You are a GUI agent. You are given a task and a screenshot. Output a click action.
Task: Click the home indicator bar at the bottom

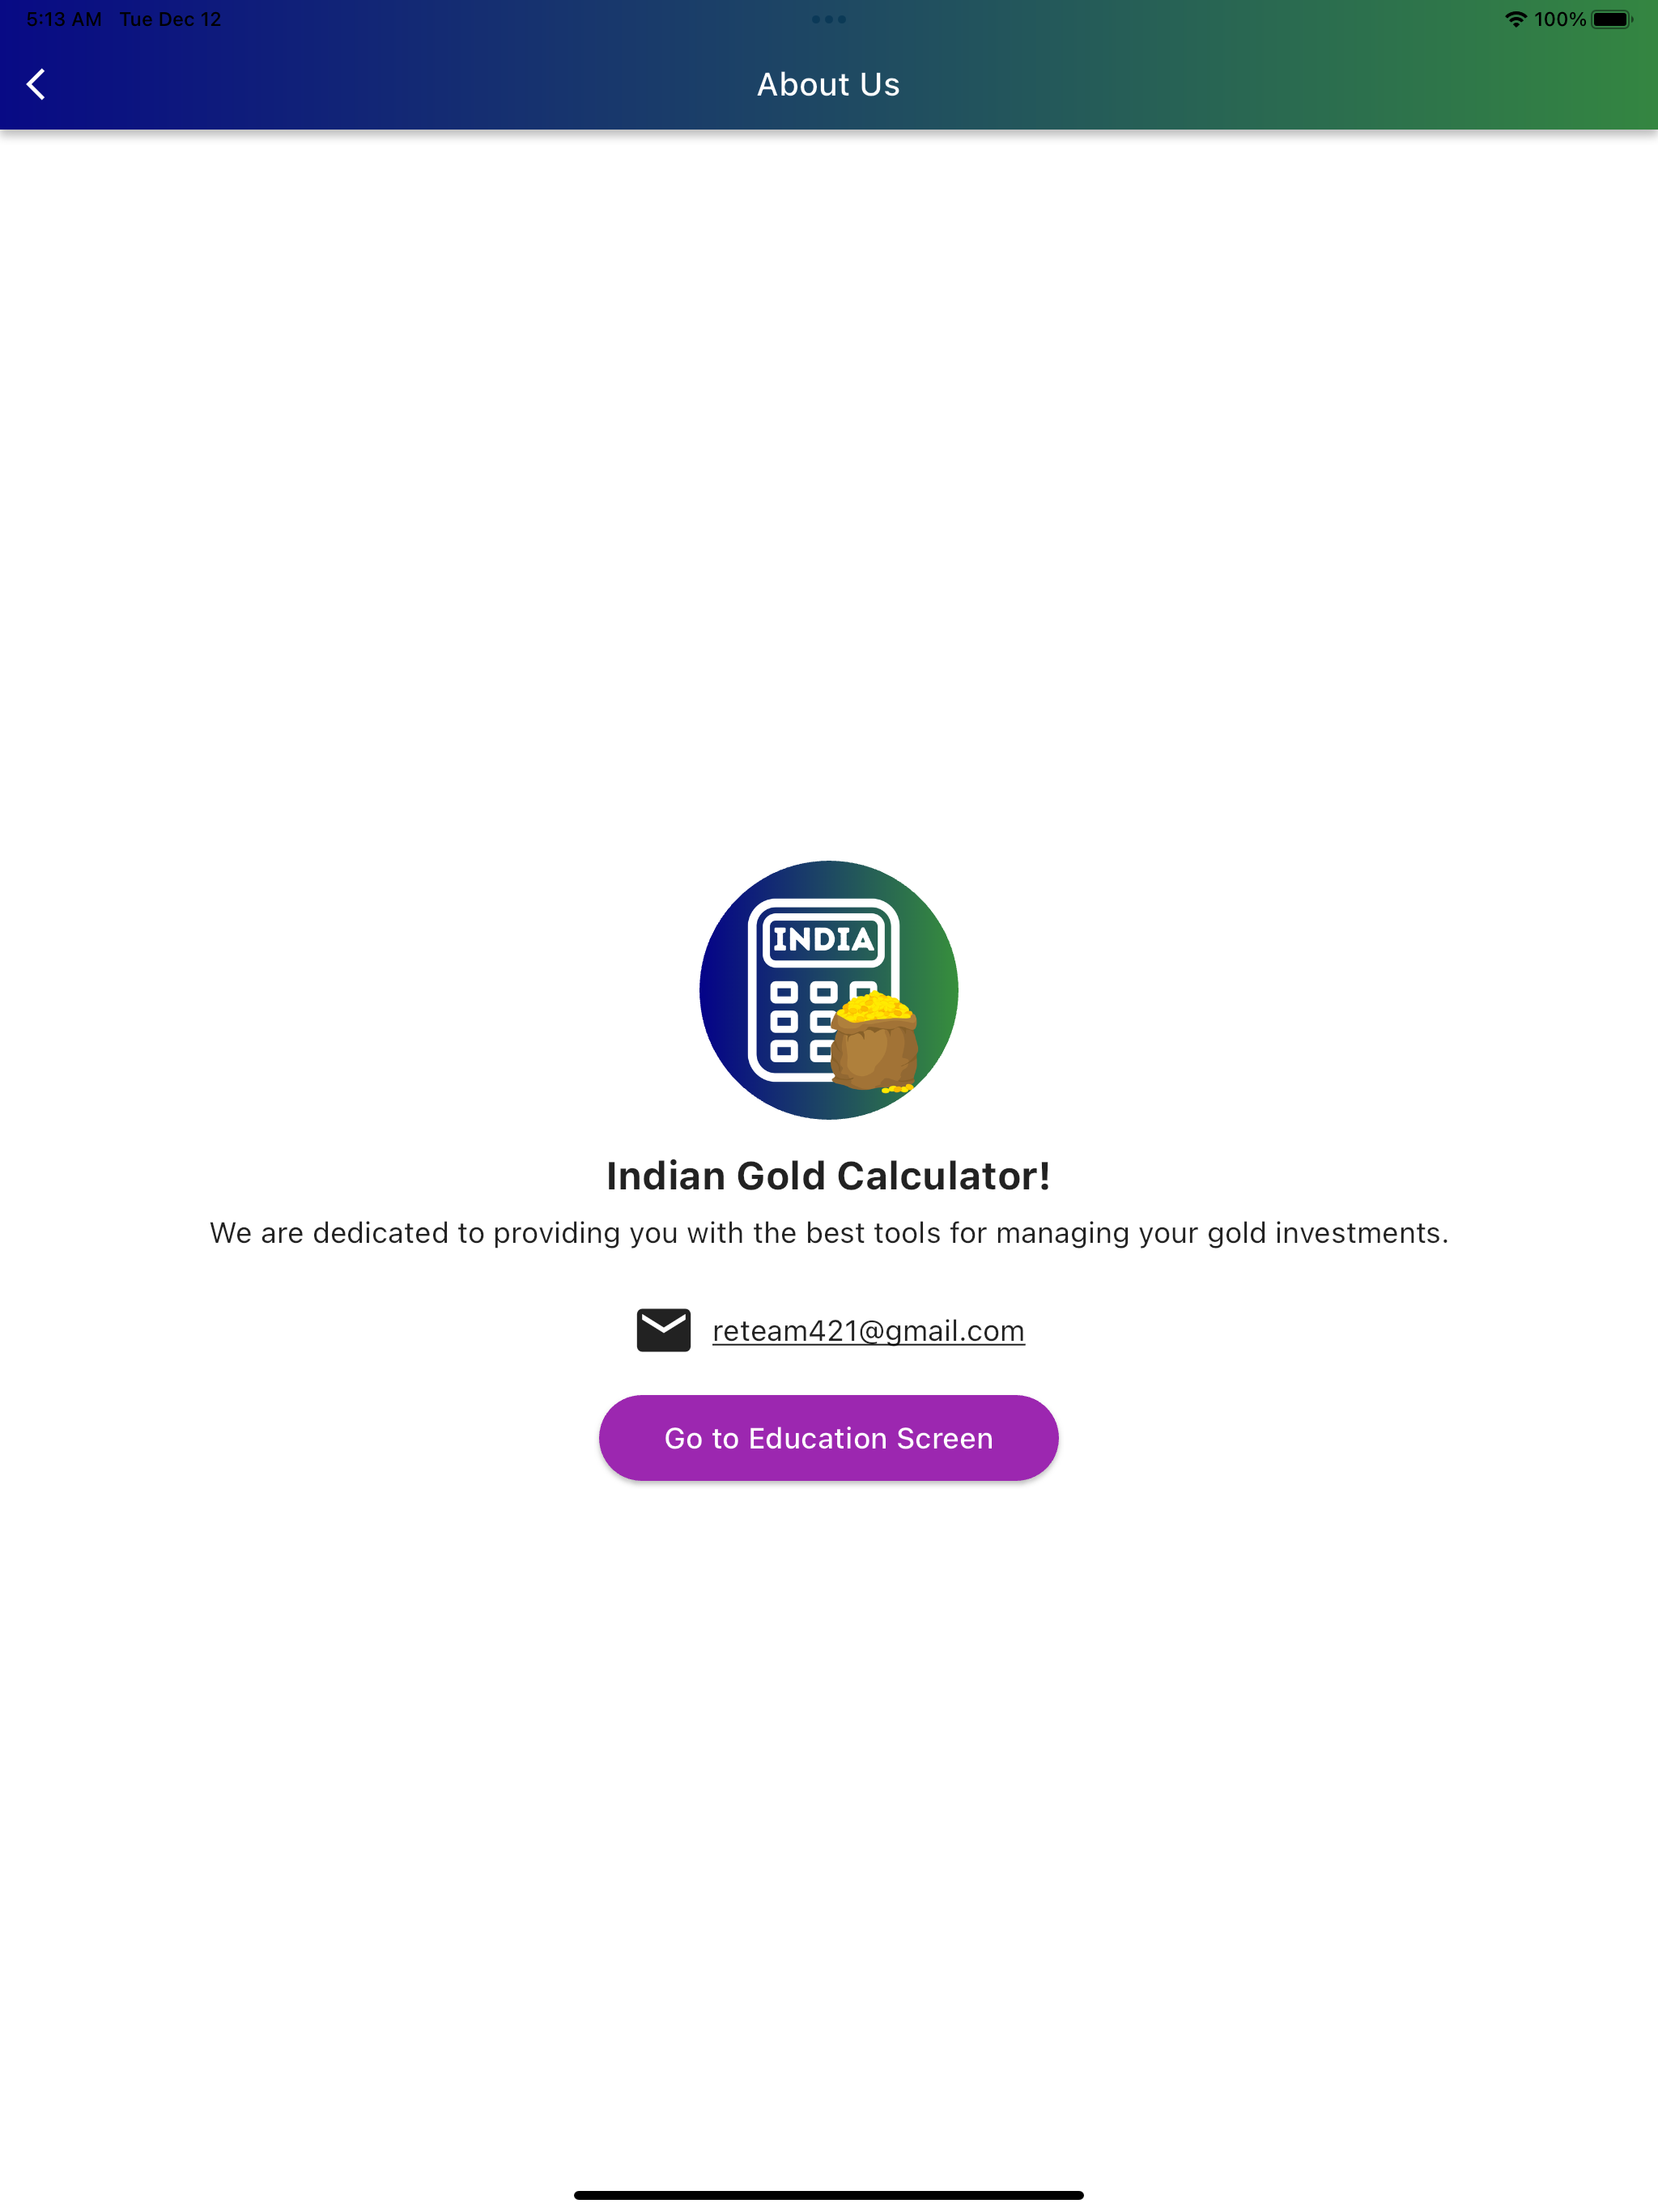(x=828, y=2195)
